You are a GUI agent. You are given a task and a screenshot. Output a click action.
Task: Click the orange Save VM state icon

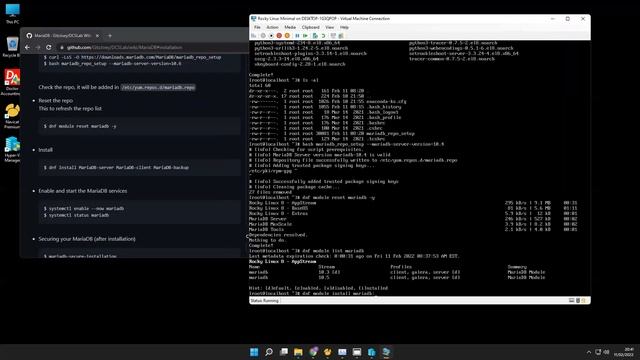(x=287, y=36)
